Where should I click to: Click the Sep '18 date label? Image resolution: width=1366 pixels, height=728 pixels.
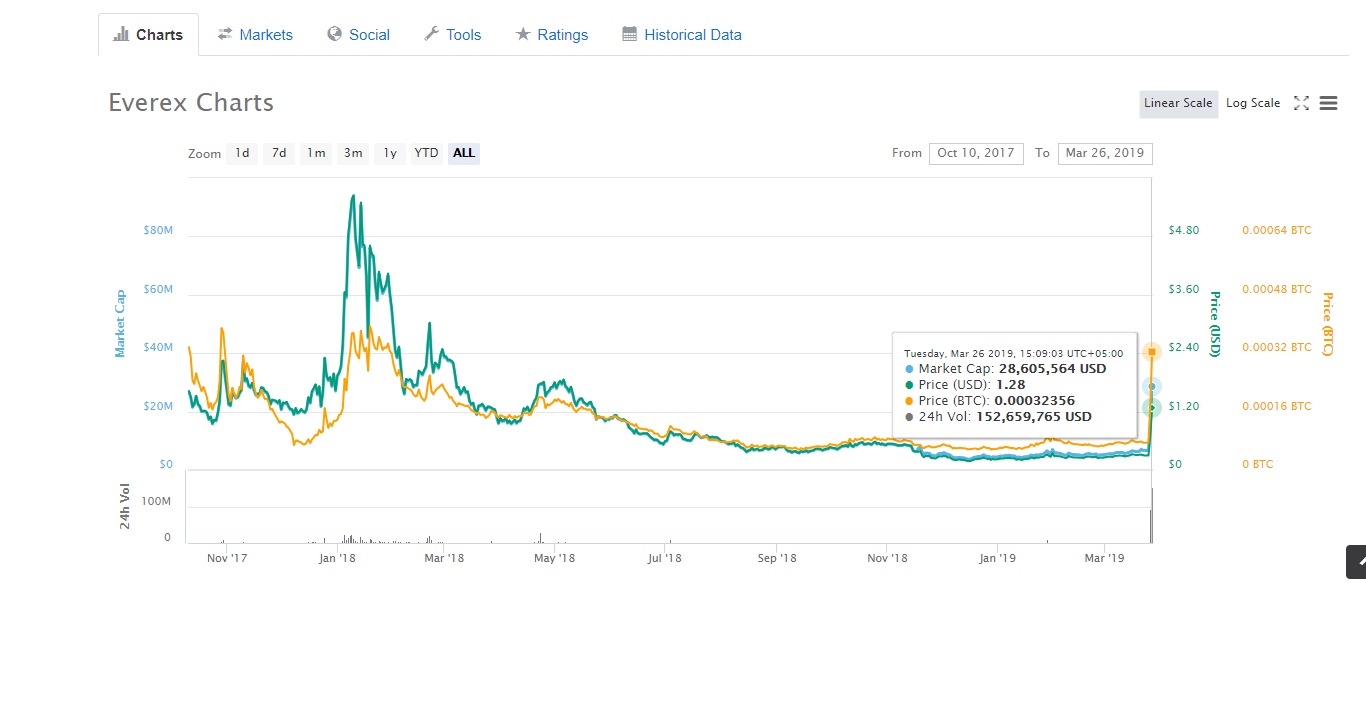(777, 558)
